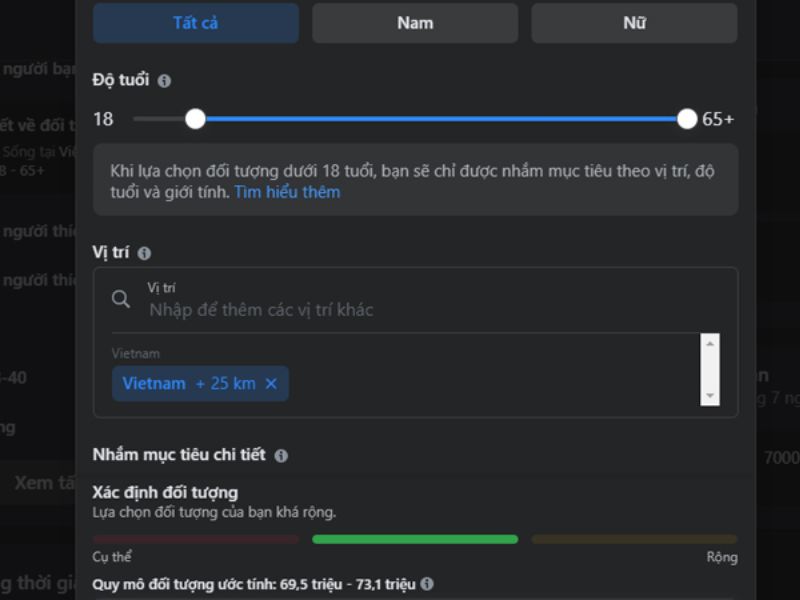
Task: Select the "Tất cả" gender option
Action: [196, 23]
